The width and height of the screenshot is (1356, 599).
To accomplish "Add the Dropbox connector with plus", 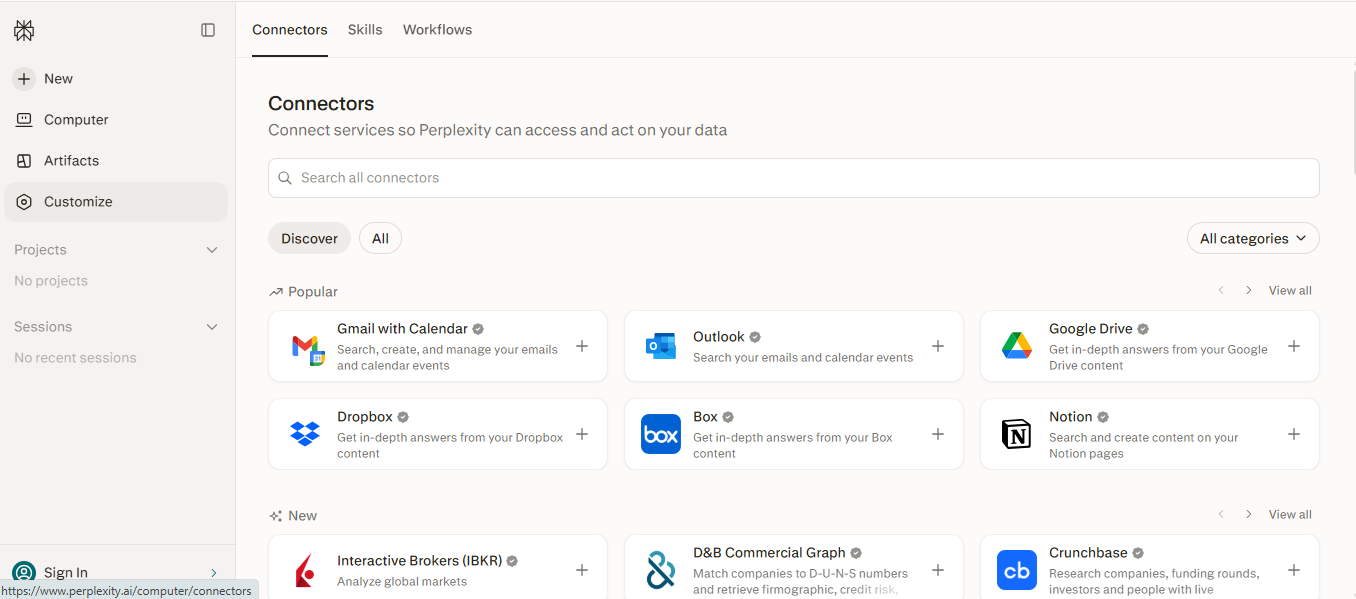I will click(582, 434).
